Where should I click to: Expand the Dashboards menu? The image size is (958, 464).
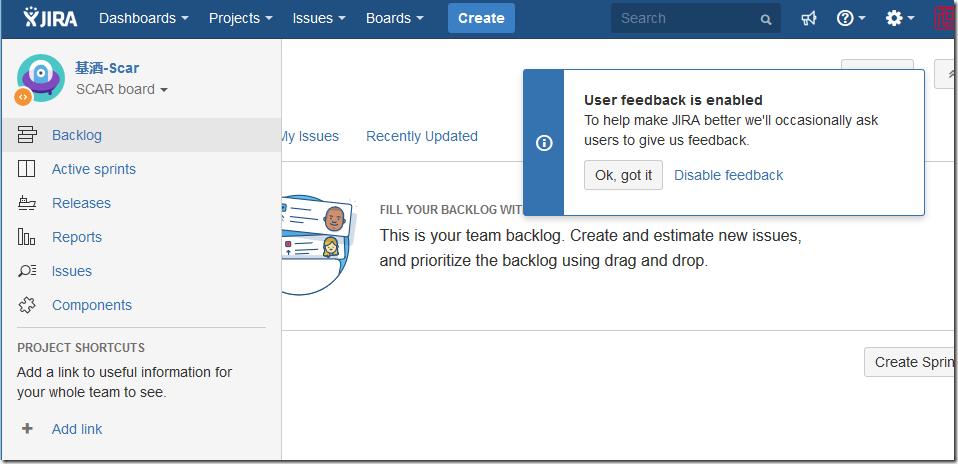[x=144, y=18]
